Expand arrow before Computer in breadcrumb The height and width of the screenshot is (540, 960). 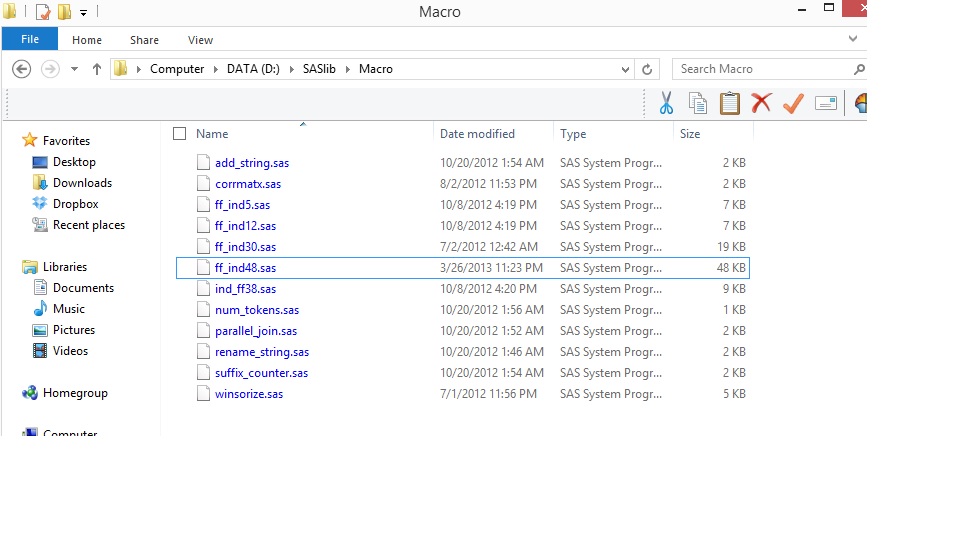coord(138,69)
